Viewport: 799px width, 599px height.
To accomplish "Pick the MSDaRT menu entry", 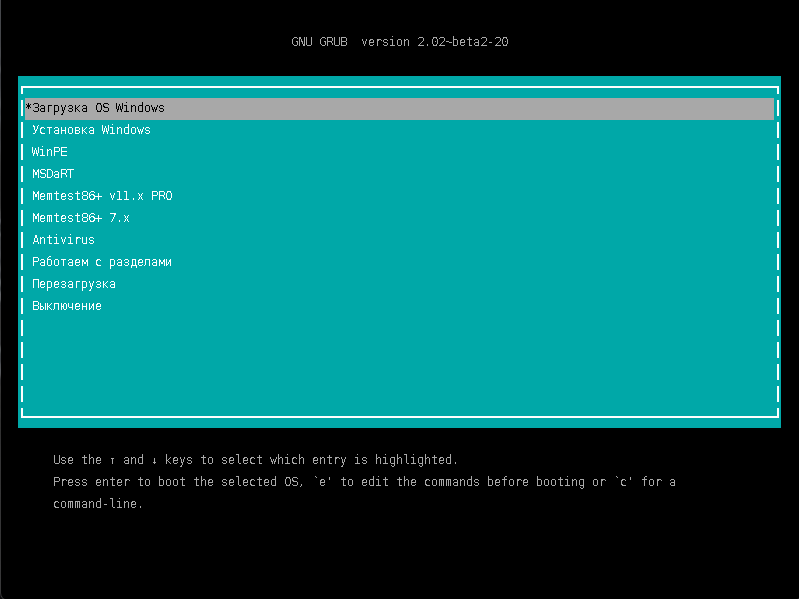I will 53,174.
